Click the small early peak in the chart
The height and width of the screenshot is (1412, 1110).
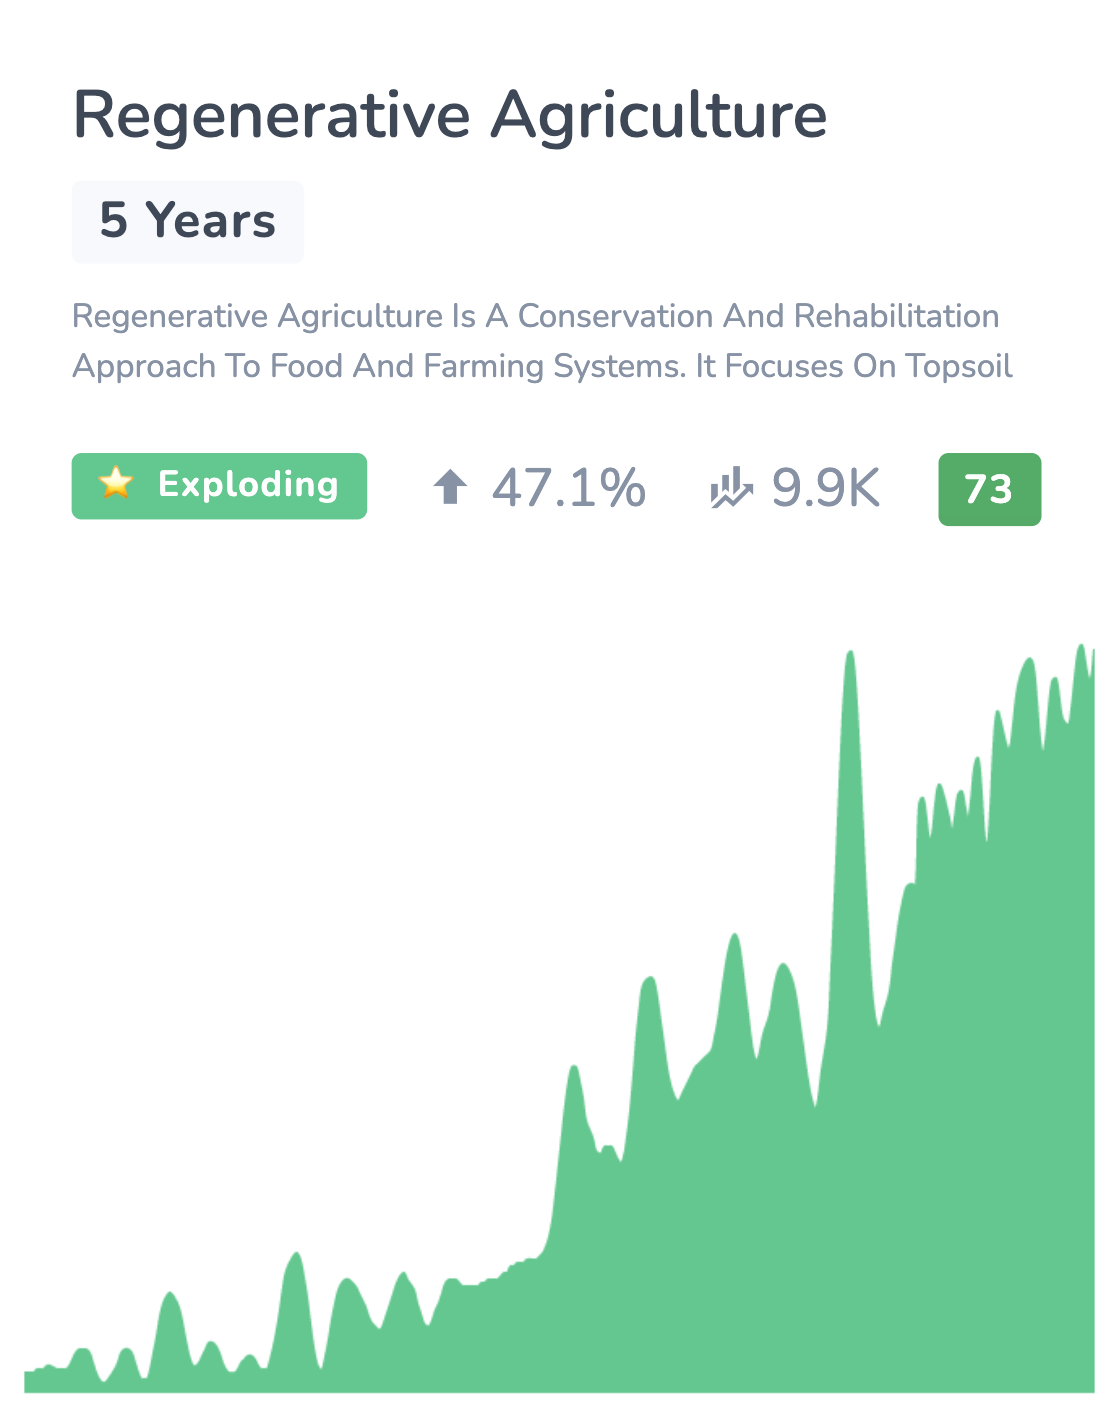(171, 1298)
